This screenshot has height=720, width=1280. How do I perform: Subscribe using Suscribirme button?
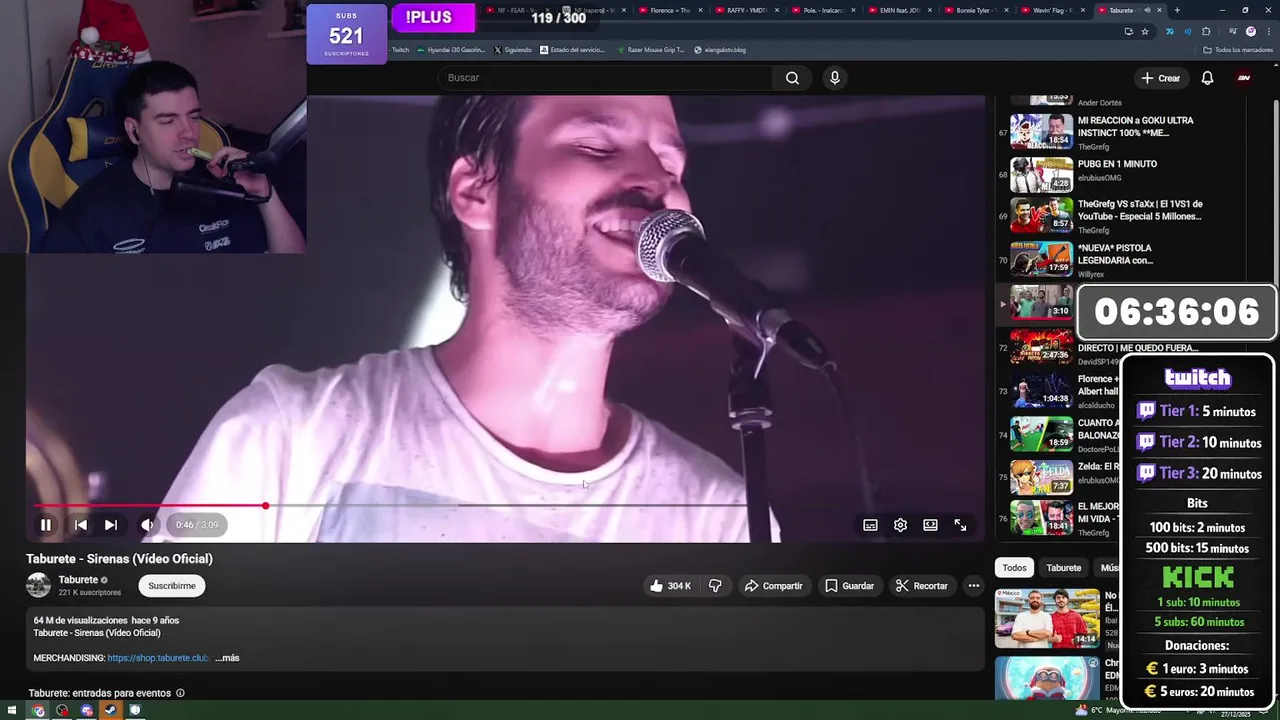tap(172, 586)
